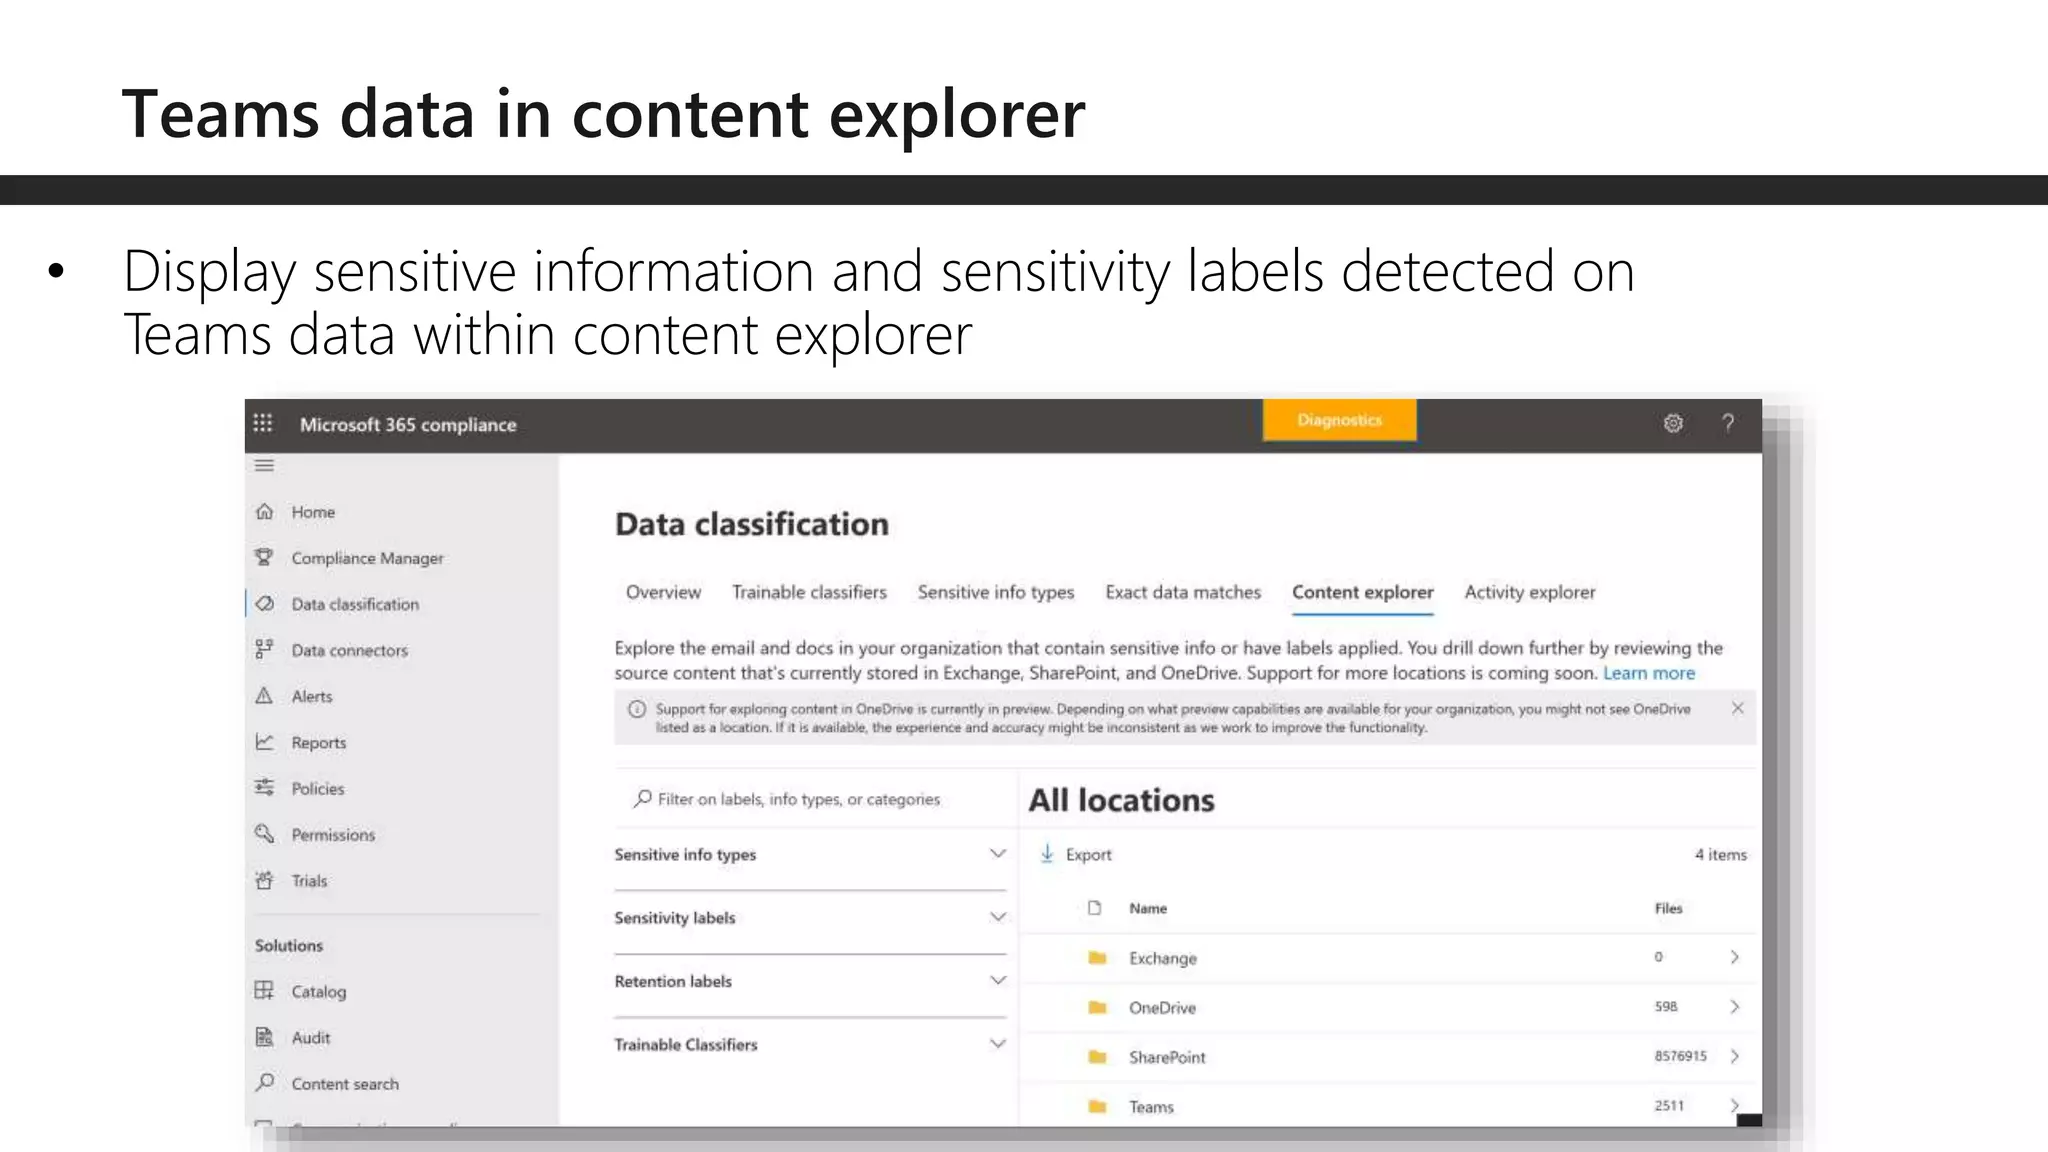Click the Exchange folder icon
The height and width of the screenshot is (1152, 2048).
pos(1097,958)
